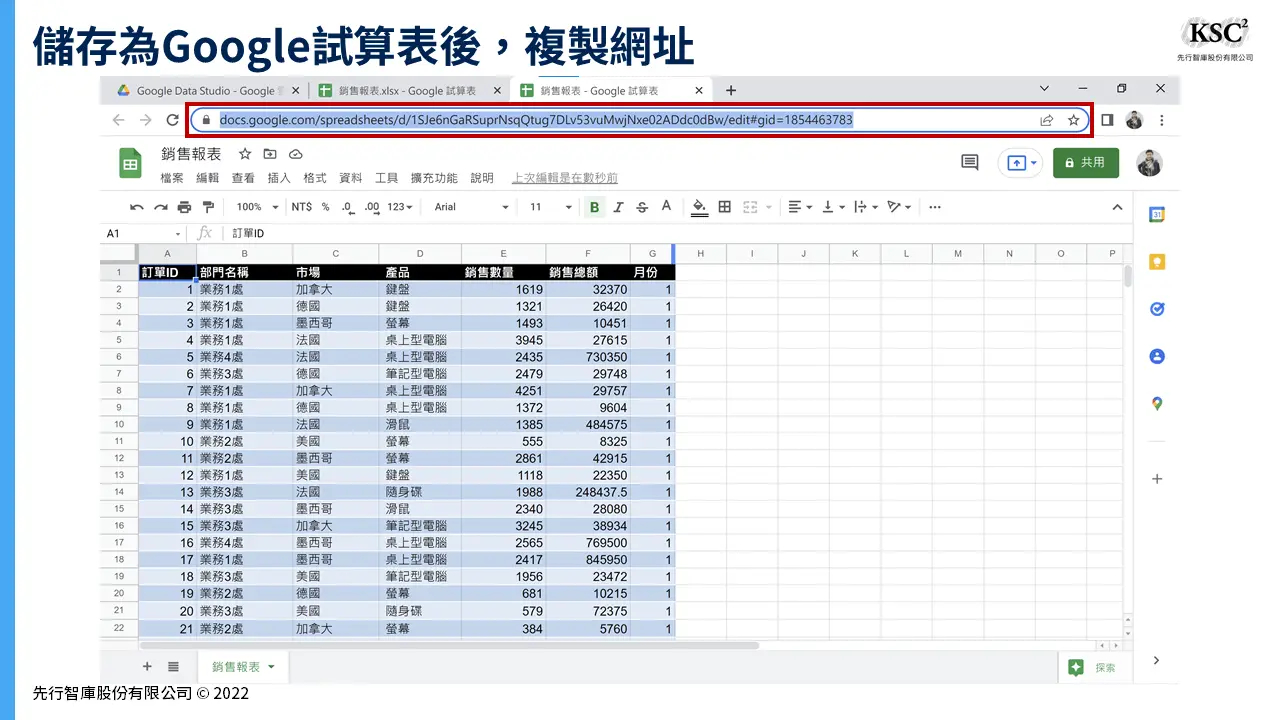Open the comment history icon
The width and height of the screenshot is (1280, 720).
969,162
